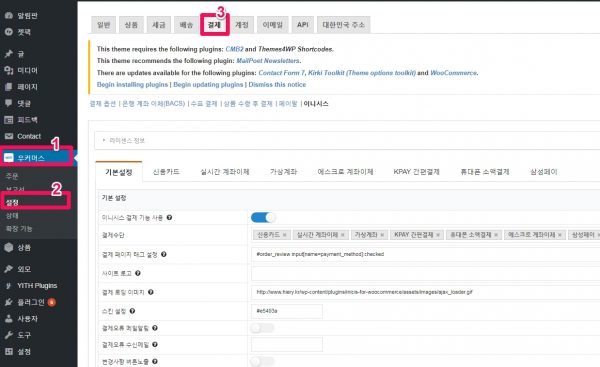Image resolution: width=600 pixels, height=367 pixels.
Task: Open the KPAY 간편결제 gateway tab
Action: [417, 172]
